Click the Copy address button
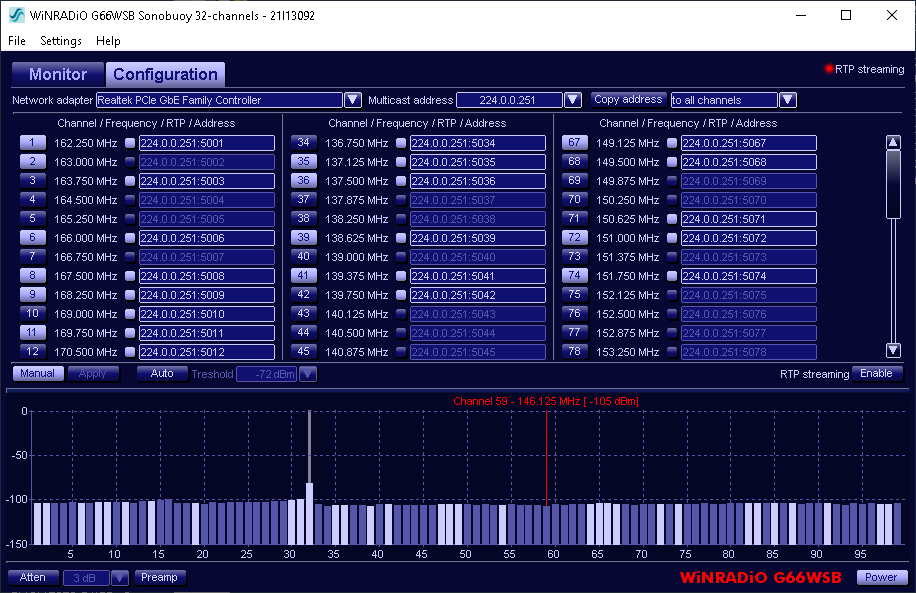Screen dimensions: 916x593 [628, 100]
